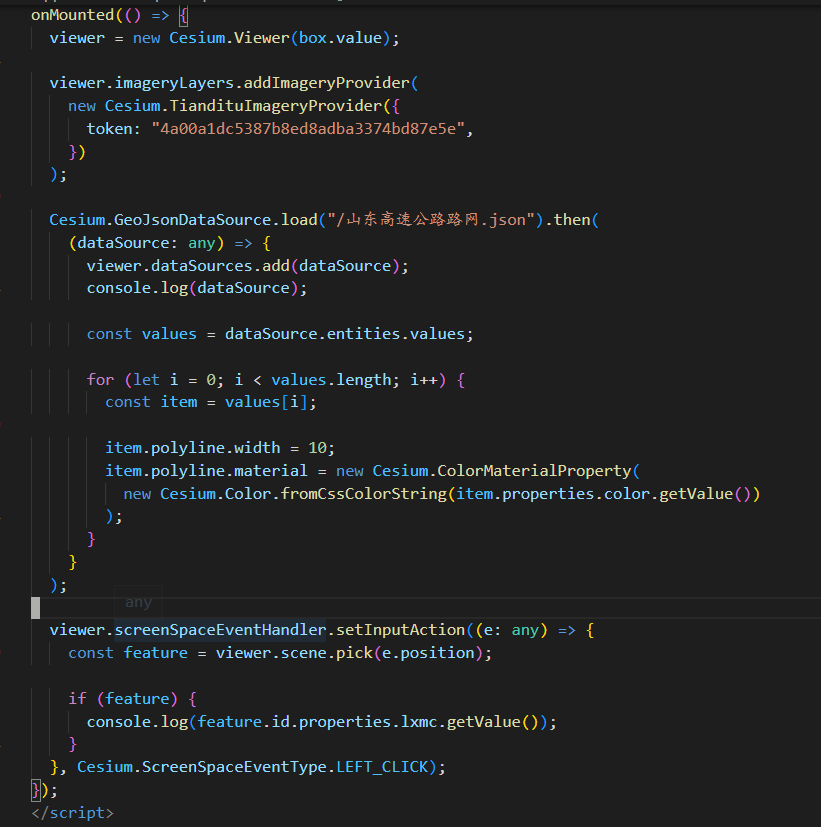Click 'material' in item.polyline.material
821x827 pixels.
click(271, 471)
